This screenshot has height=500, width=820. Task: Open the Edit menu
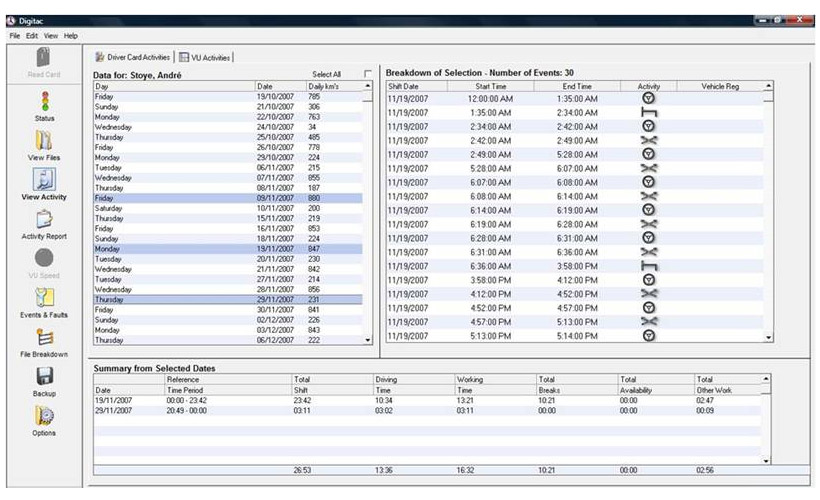pos(32,36)
